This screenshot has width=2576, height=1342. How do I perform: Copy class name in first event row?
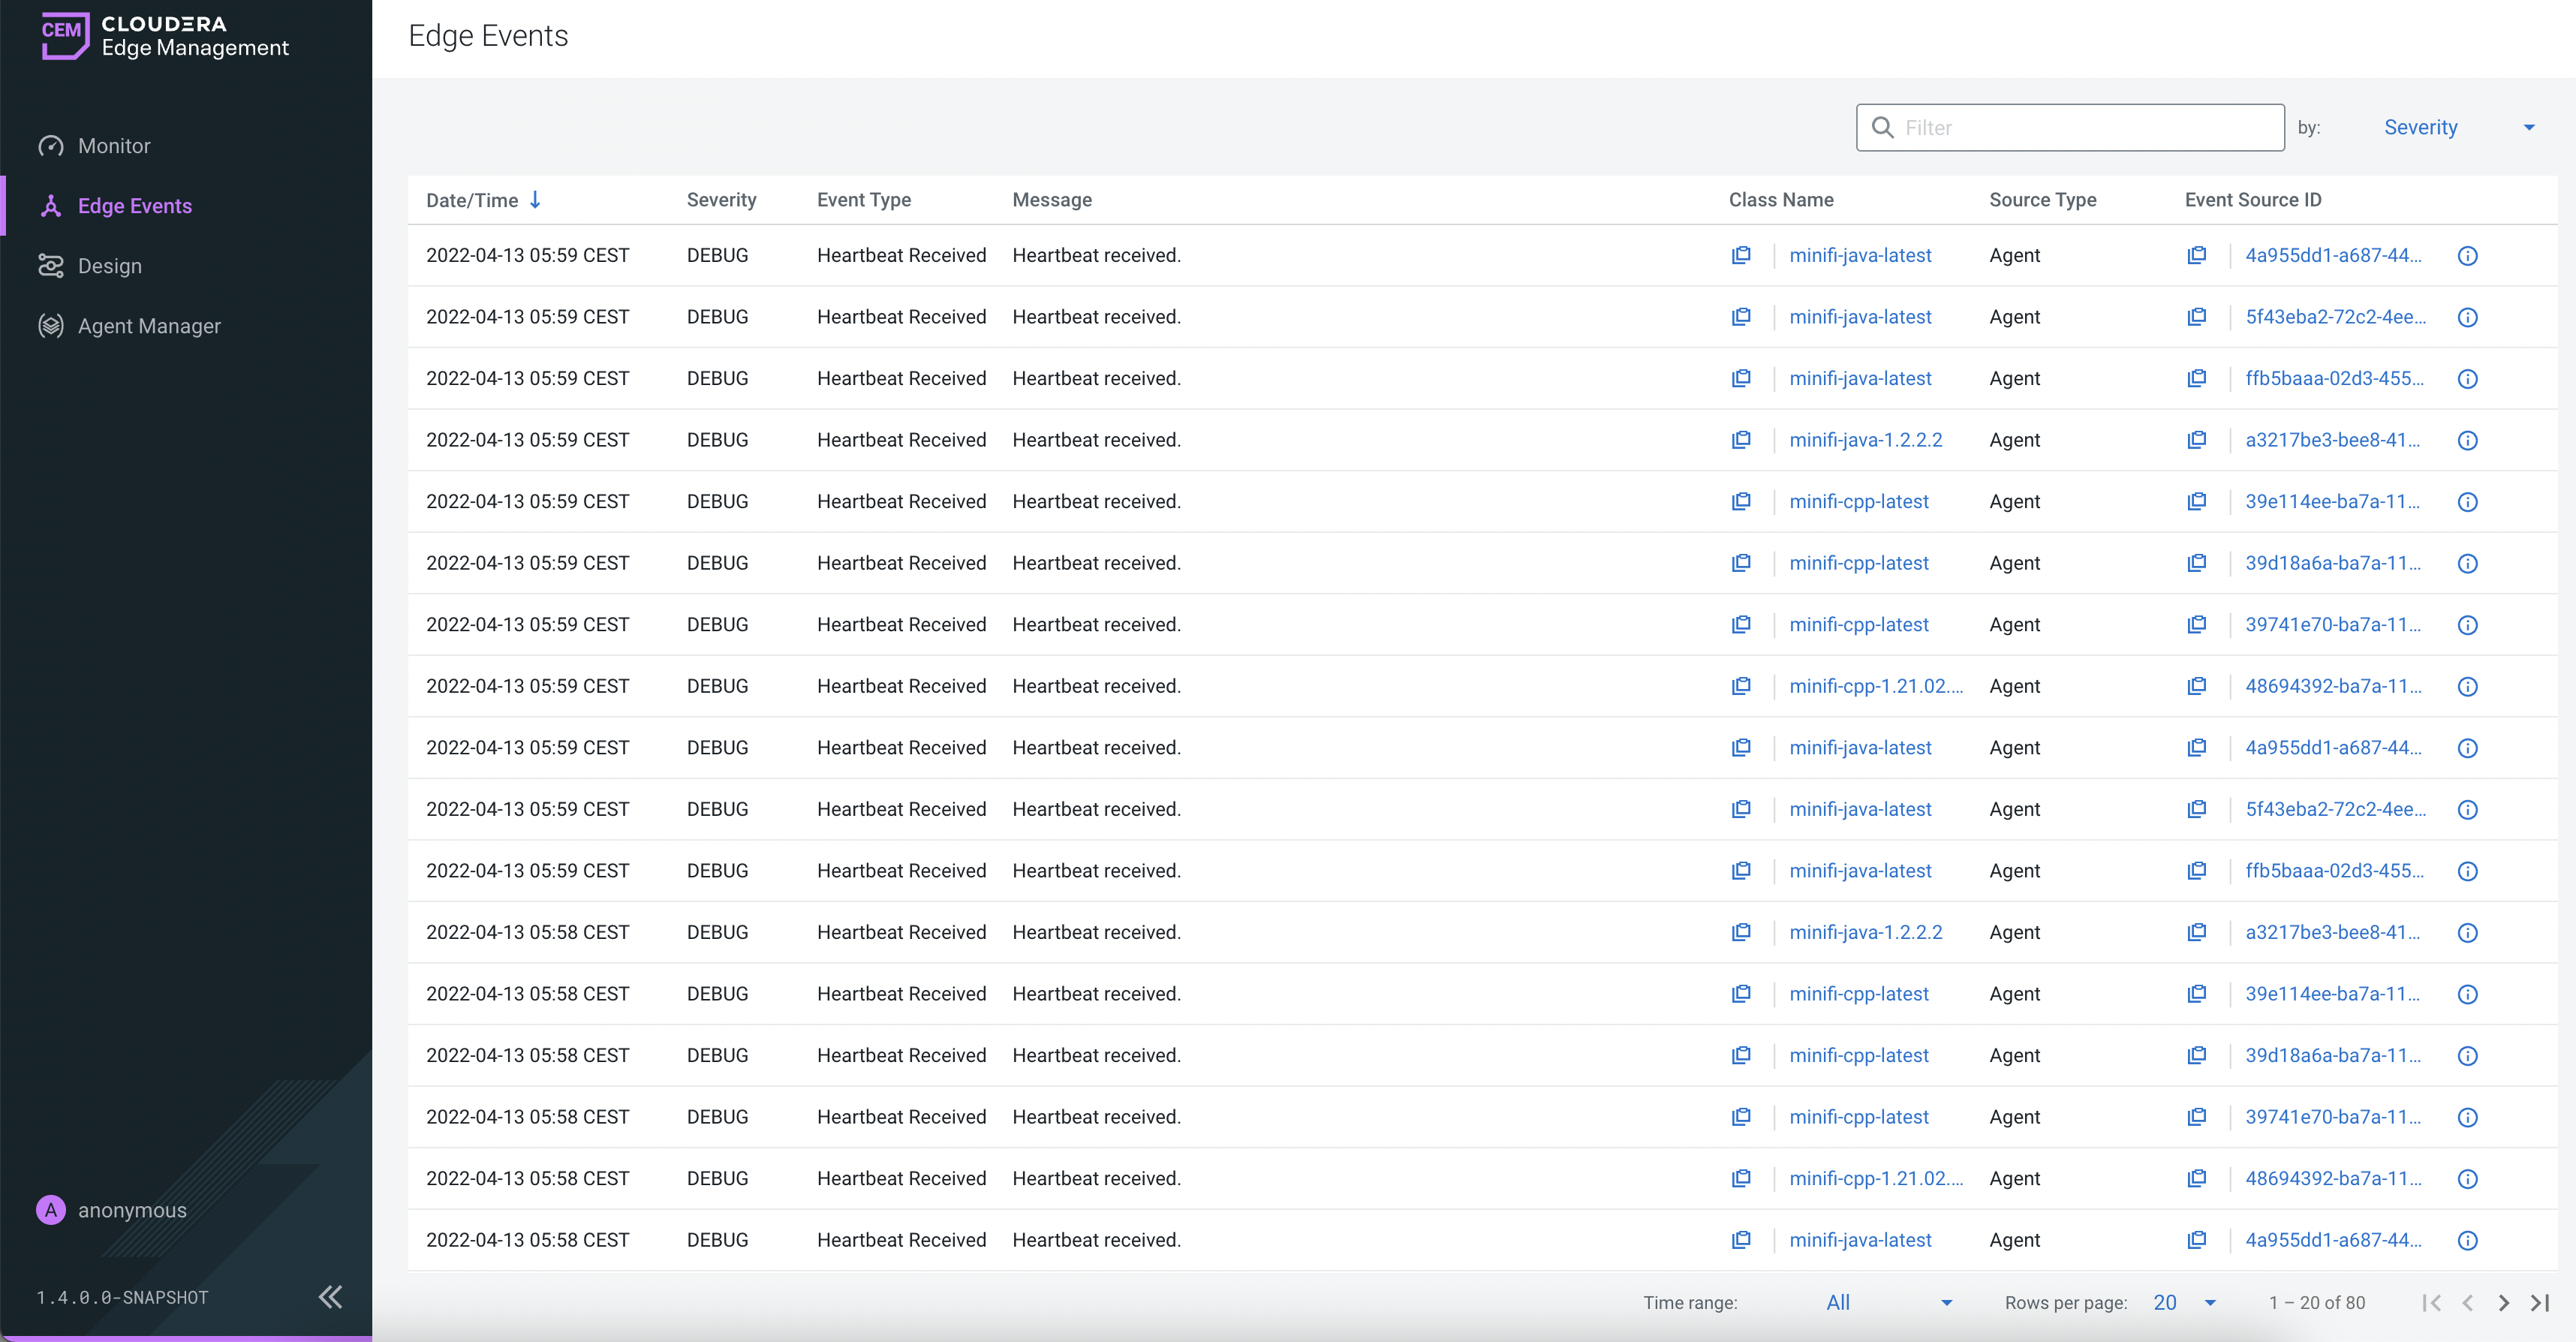1741,255
